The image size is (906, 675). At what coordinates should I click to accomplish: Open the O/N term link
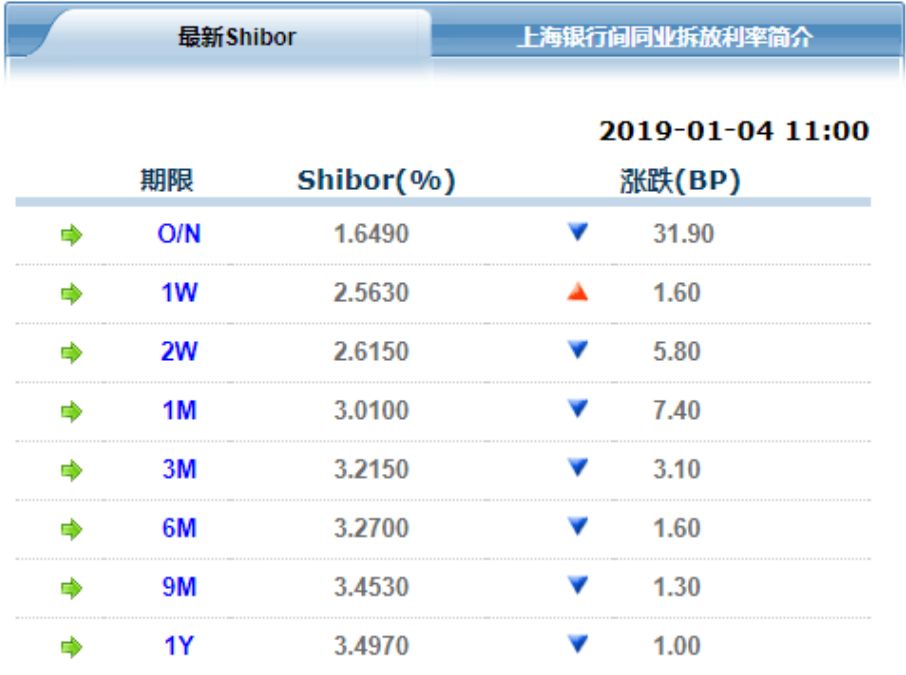click(x=179, y=234)
